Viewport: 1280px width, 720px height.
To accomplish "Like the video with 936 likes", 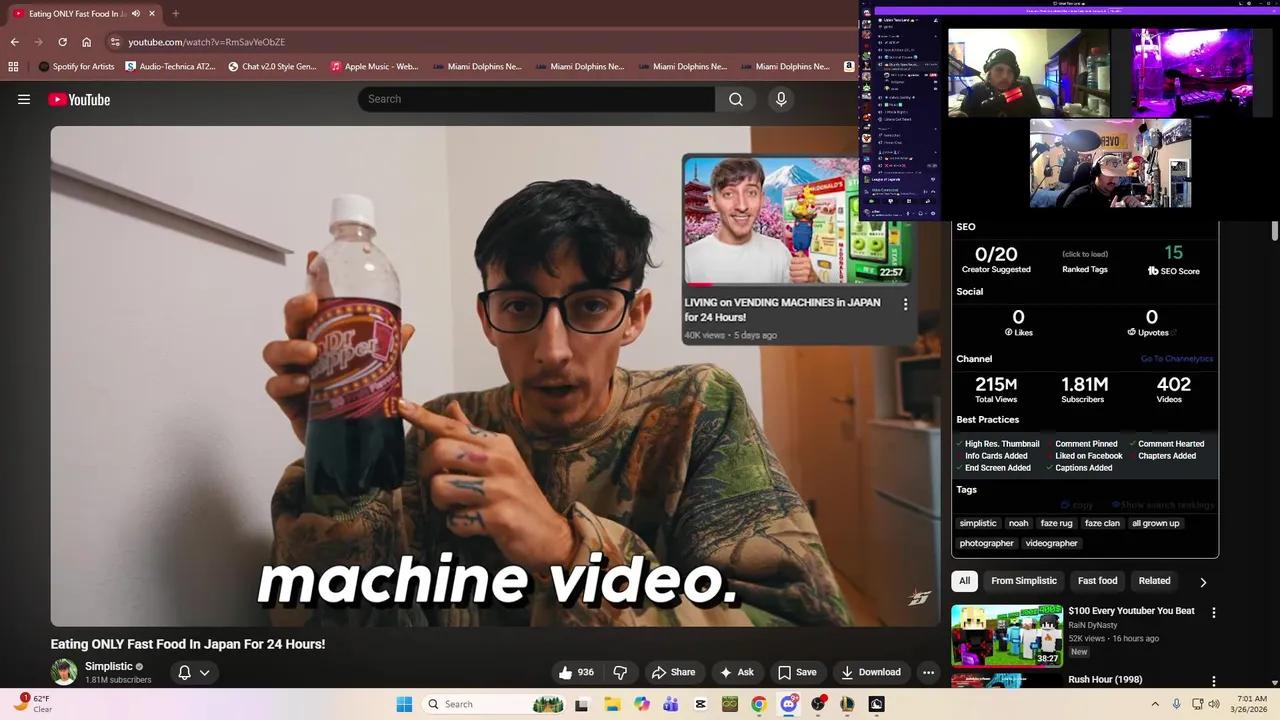I will point(577,672).
